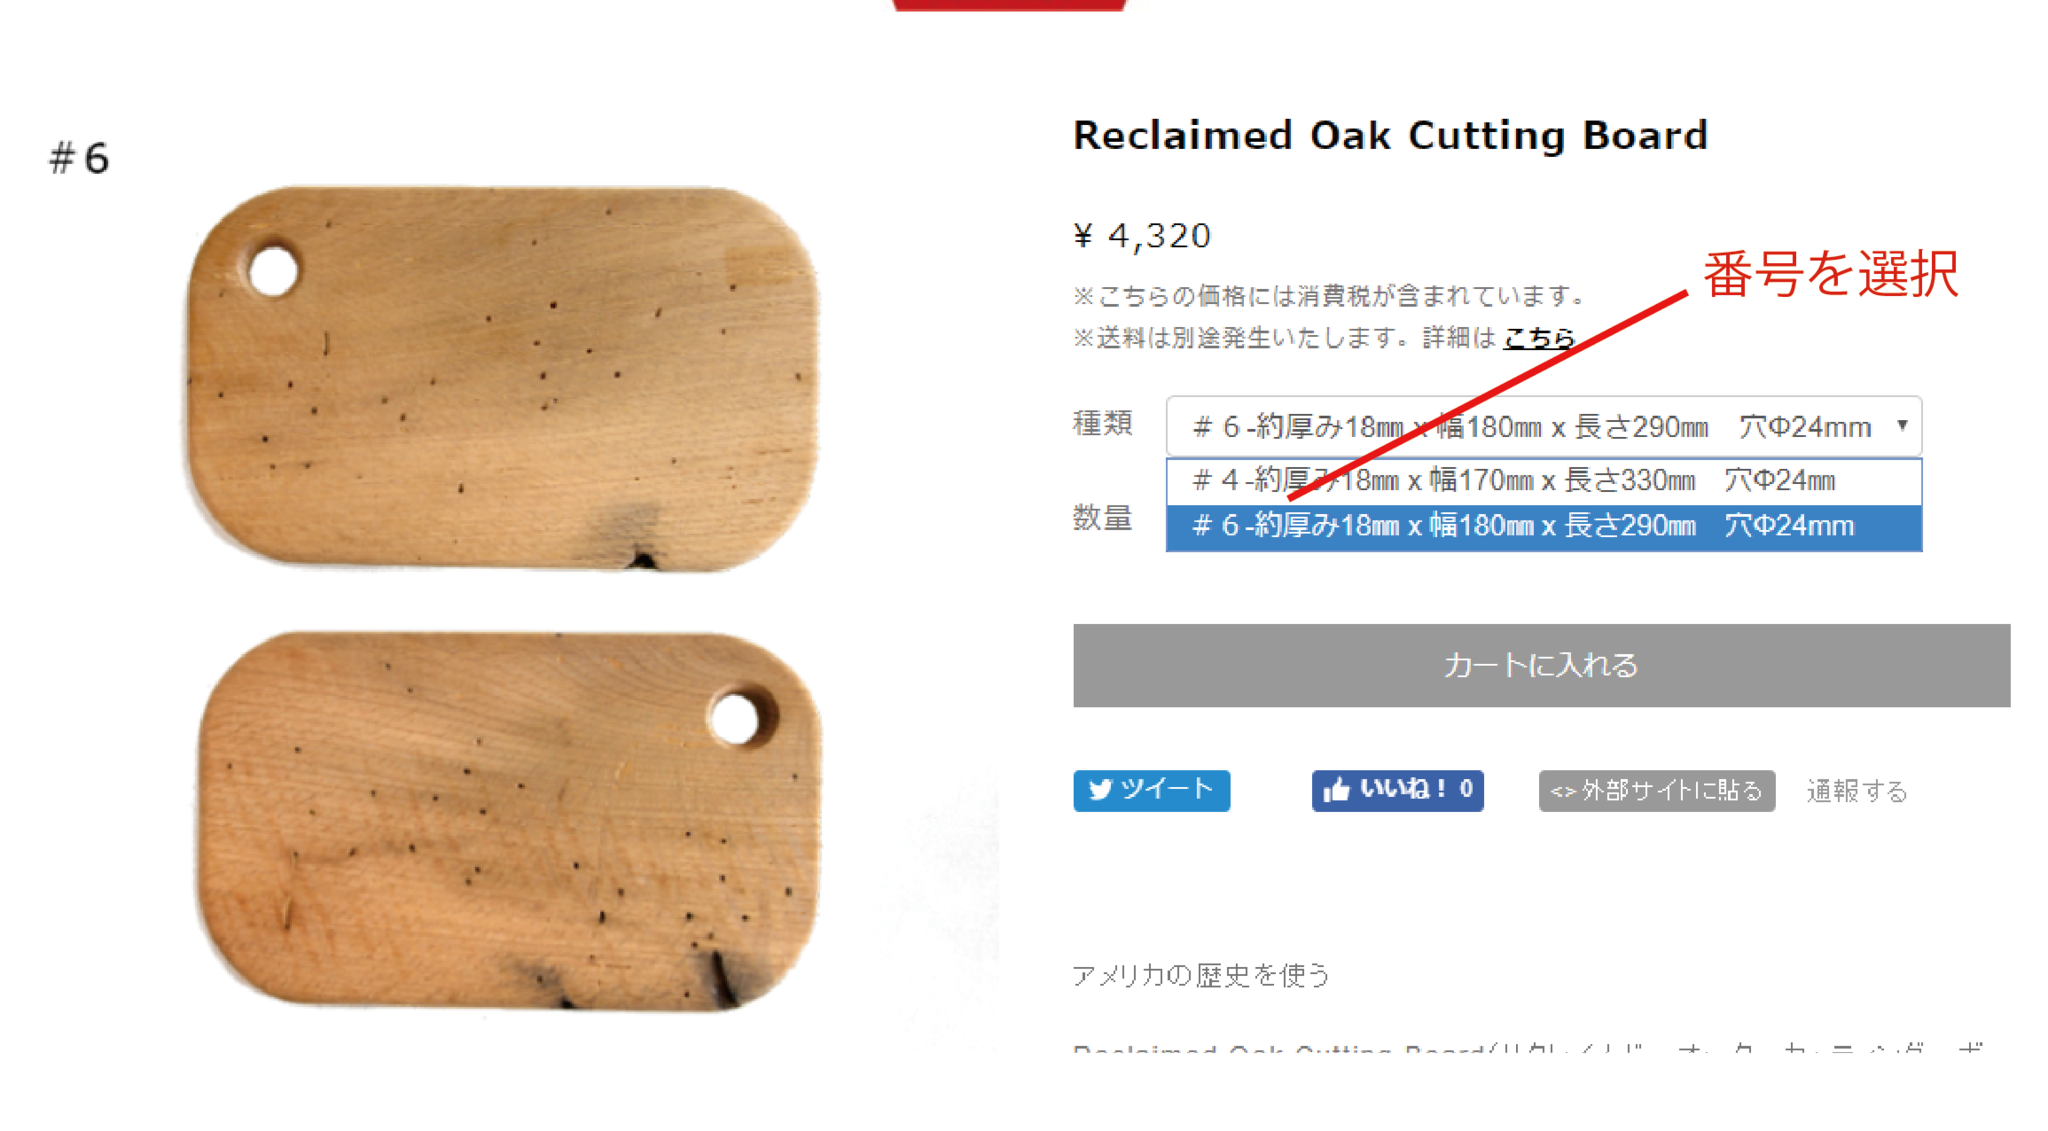Open shipping details こちら link
Viewport: 2048px width, 1131px height.
1539,338
